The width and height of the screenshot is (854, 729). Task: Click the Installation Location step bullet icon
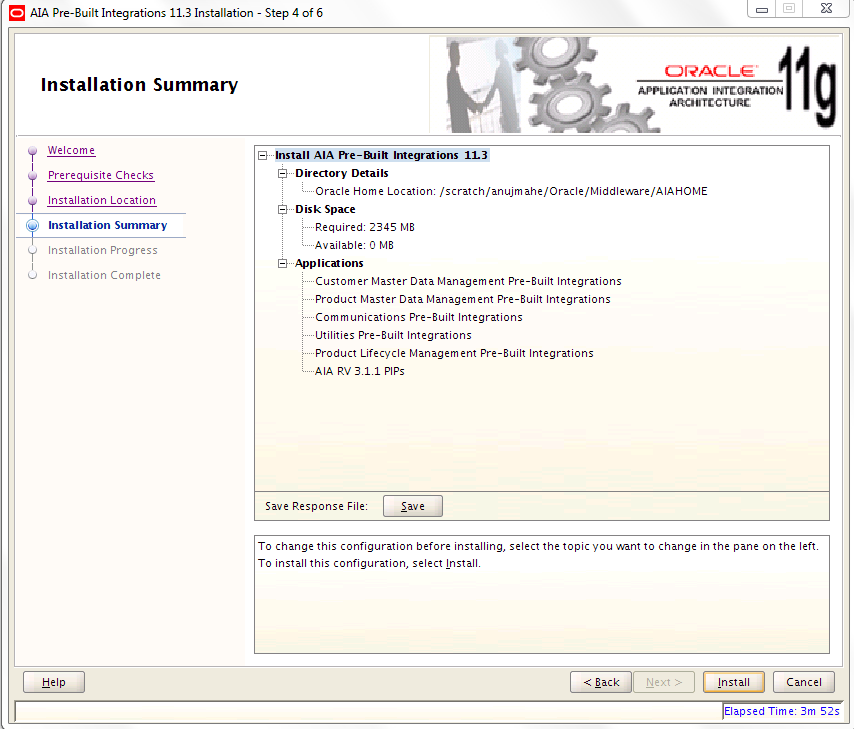pos(33,201)
